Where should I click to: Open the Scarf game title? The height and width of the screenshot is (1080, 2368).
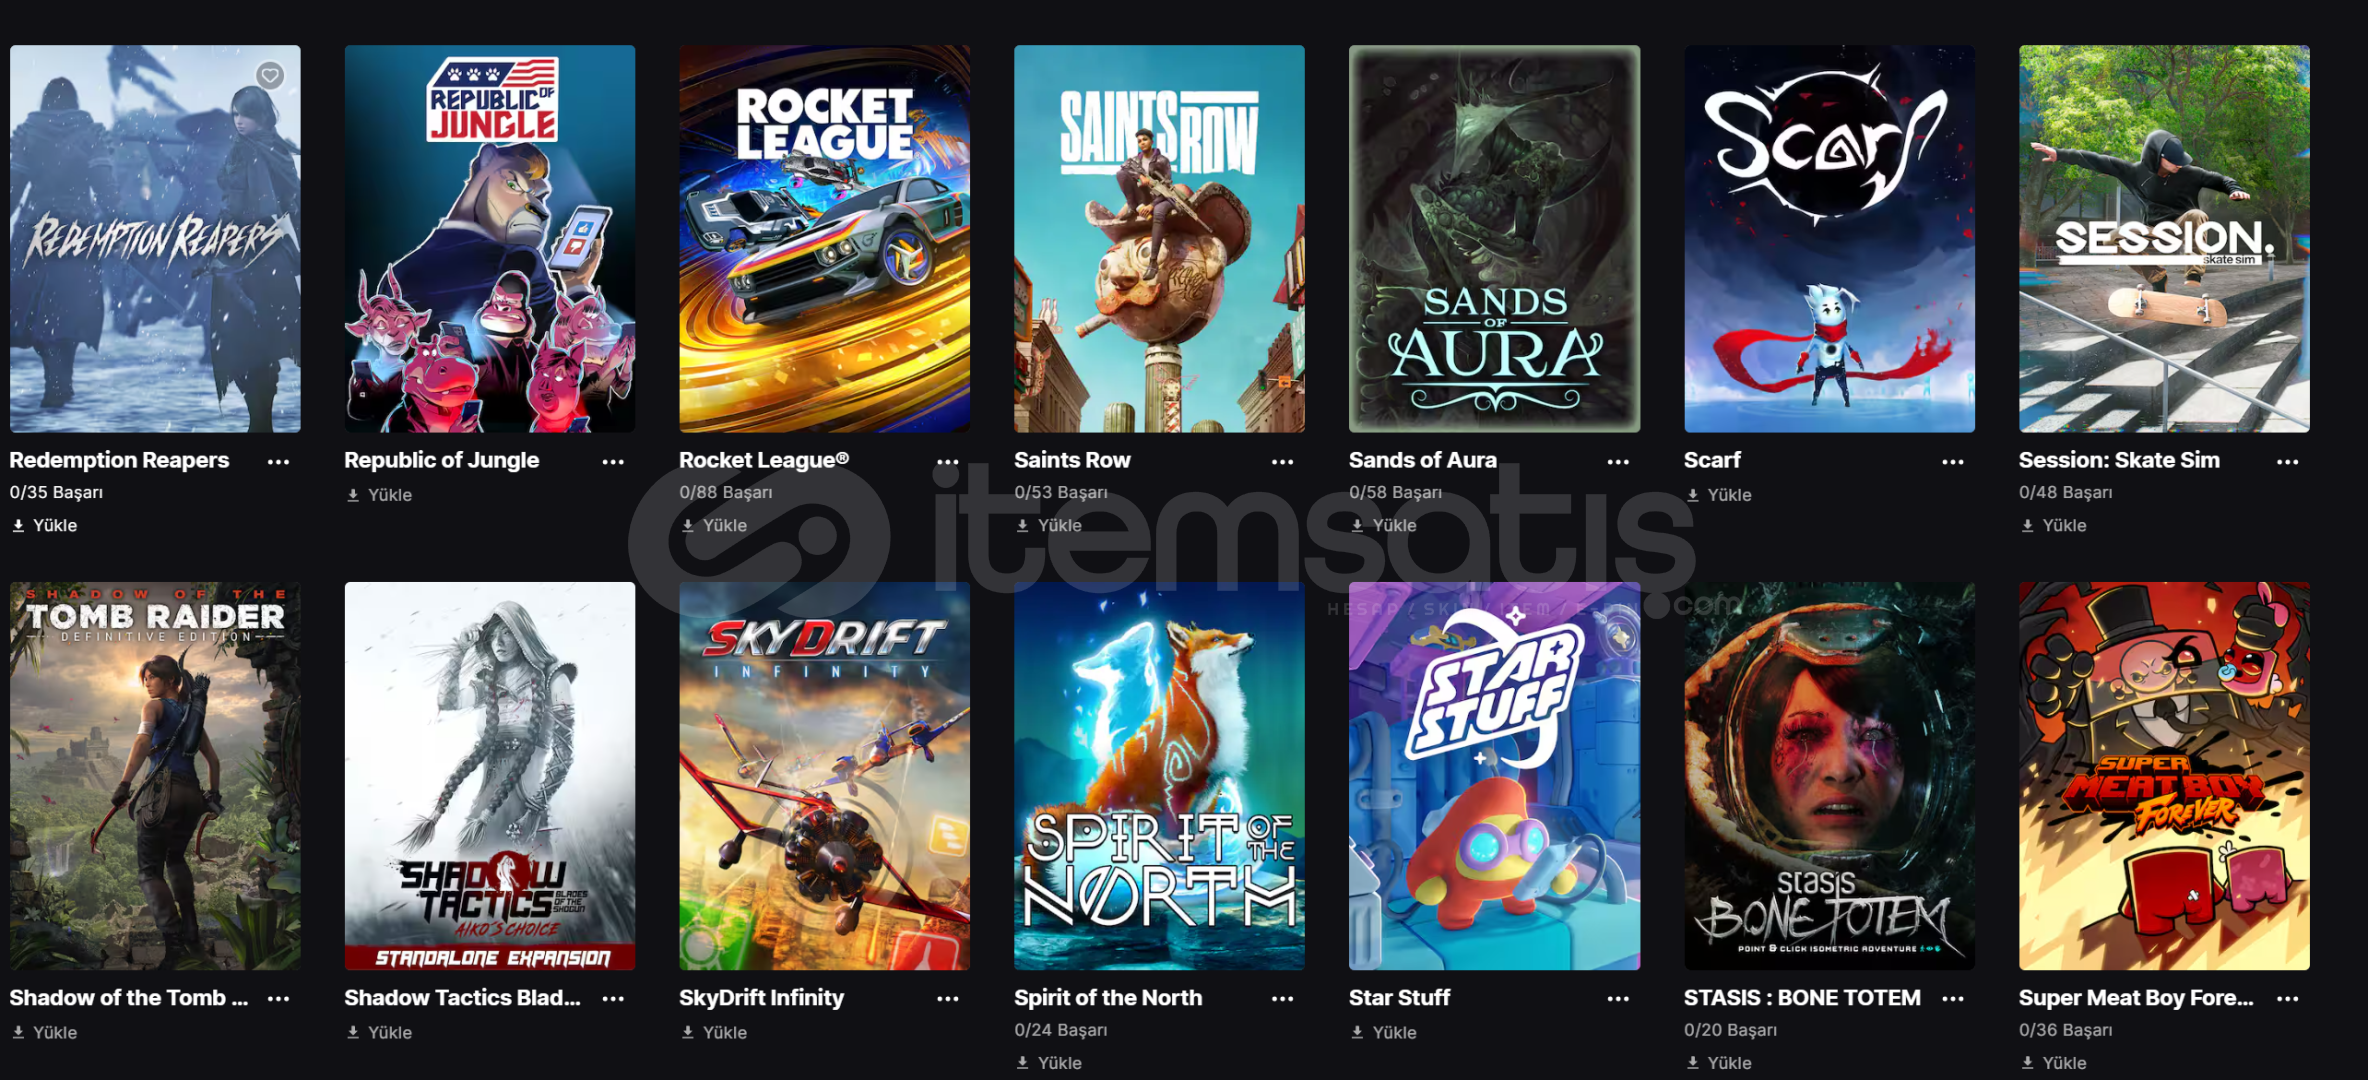pyautogui.click(x=1712, y=460)
